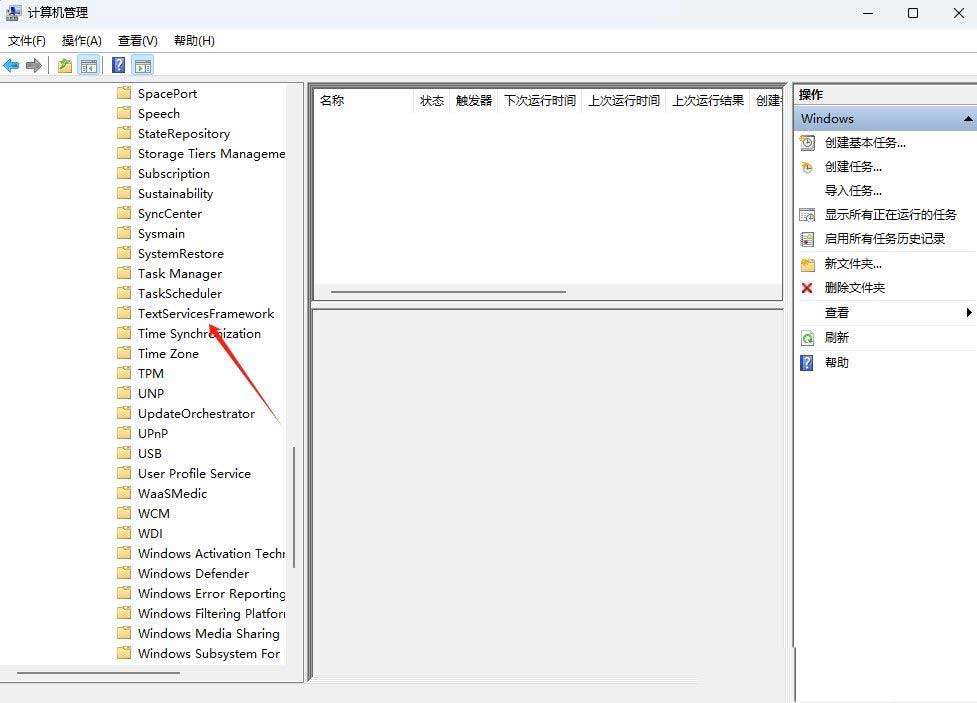Screen dimensions: 977x703
Task: Expand the 查看 submenu arrow
Action: pos(968,313)
